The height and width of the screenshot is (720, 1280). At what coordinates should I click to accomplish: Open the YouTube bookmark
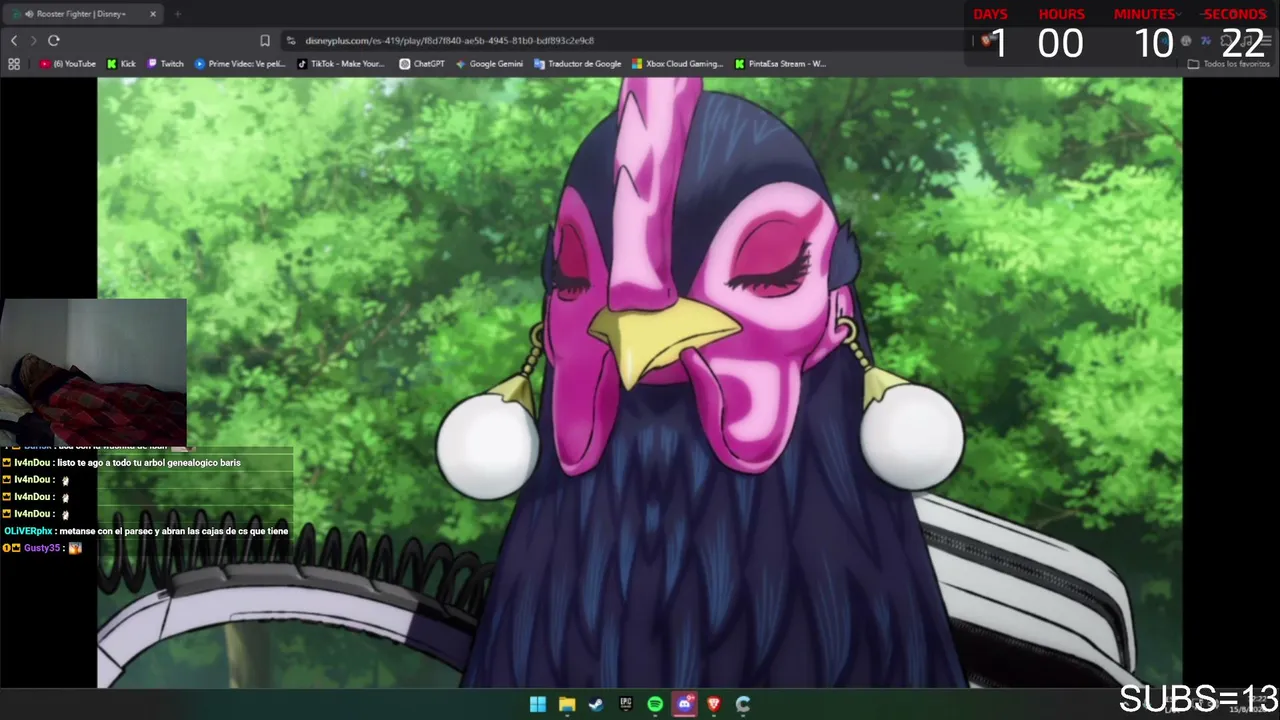pyautogui.click(x=68, y=64)
